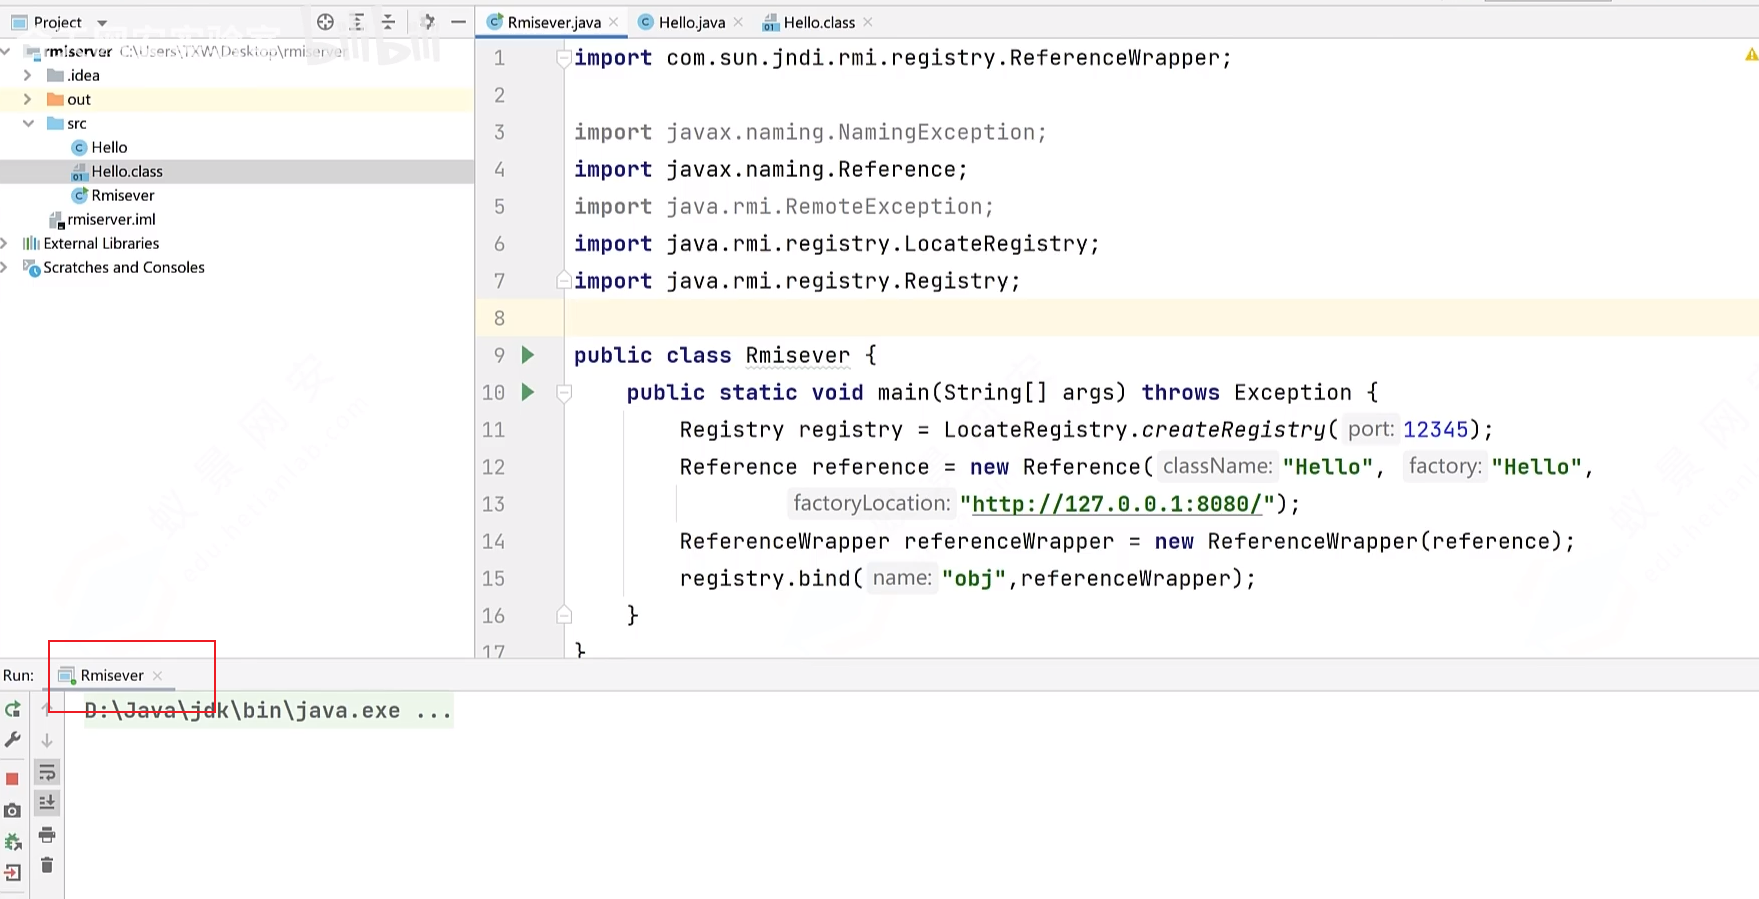Click class name Rmisever on line 9
The width and height of the screenshot is (1759, 899).
798,355
